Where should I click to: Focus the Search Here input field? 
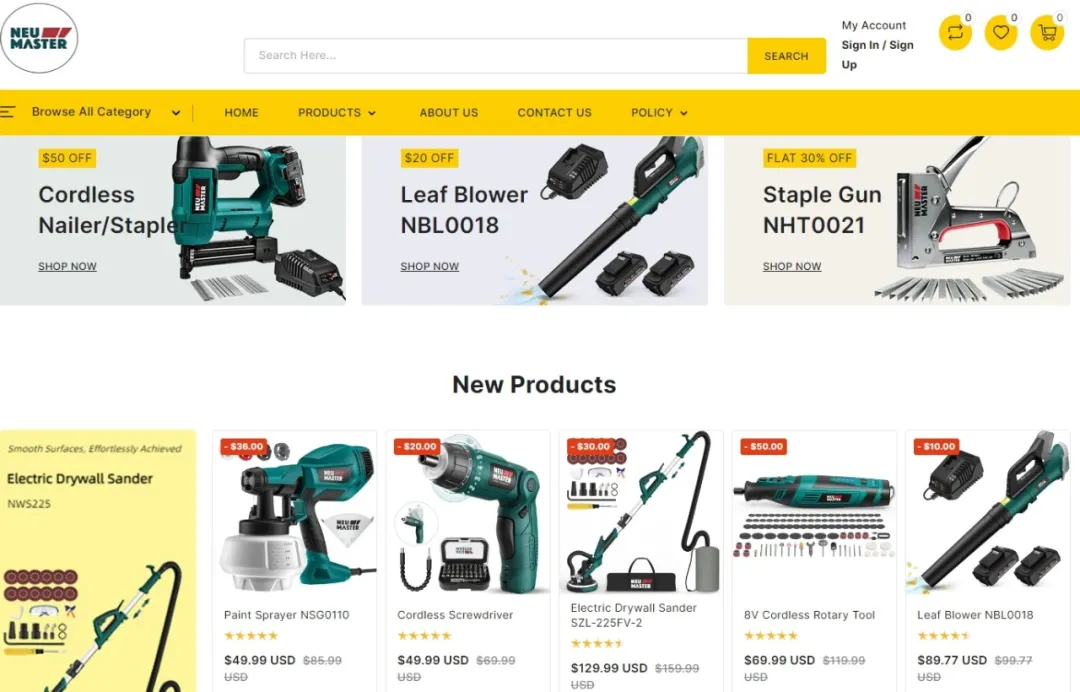[496, 56]
